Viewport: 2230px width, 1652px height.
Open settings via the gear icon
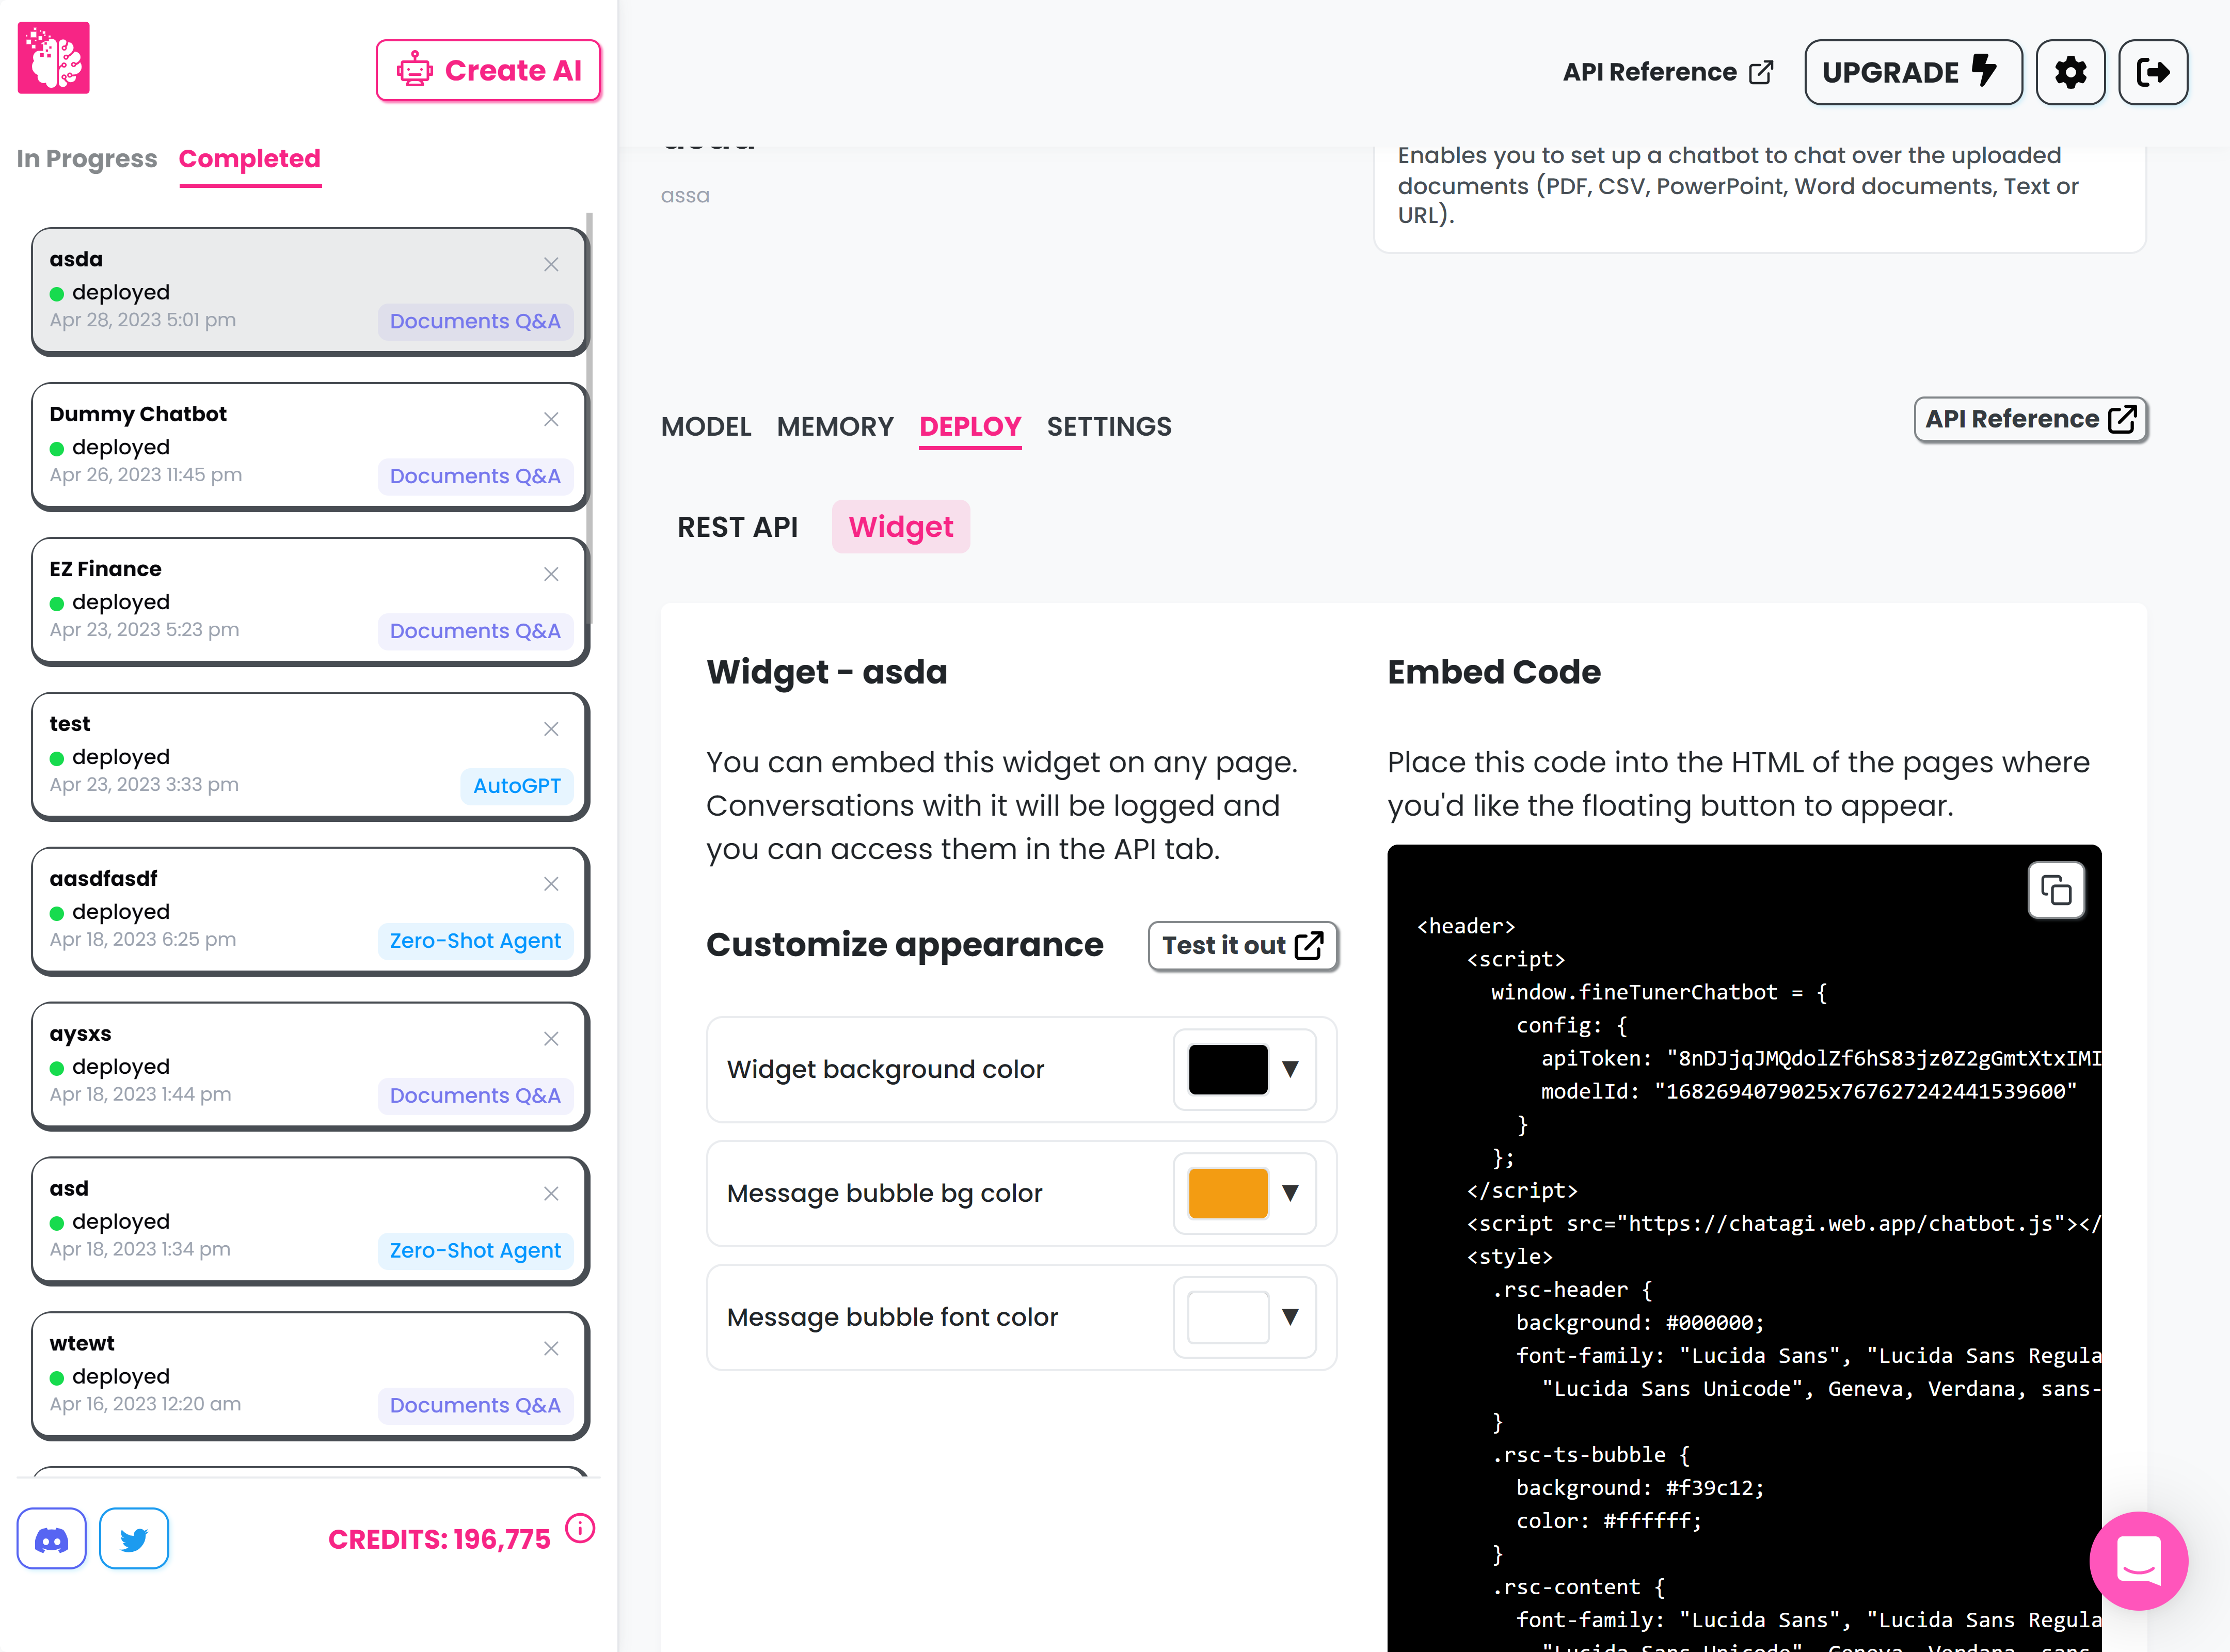tap(2070, 72)
